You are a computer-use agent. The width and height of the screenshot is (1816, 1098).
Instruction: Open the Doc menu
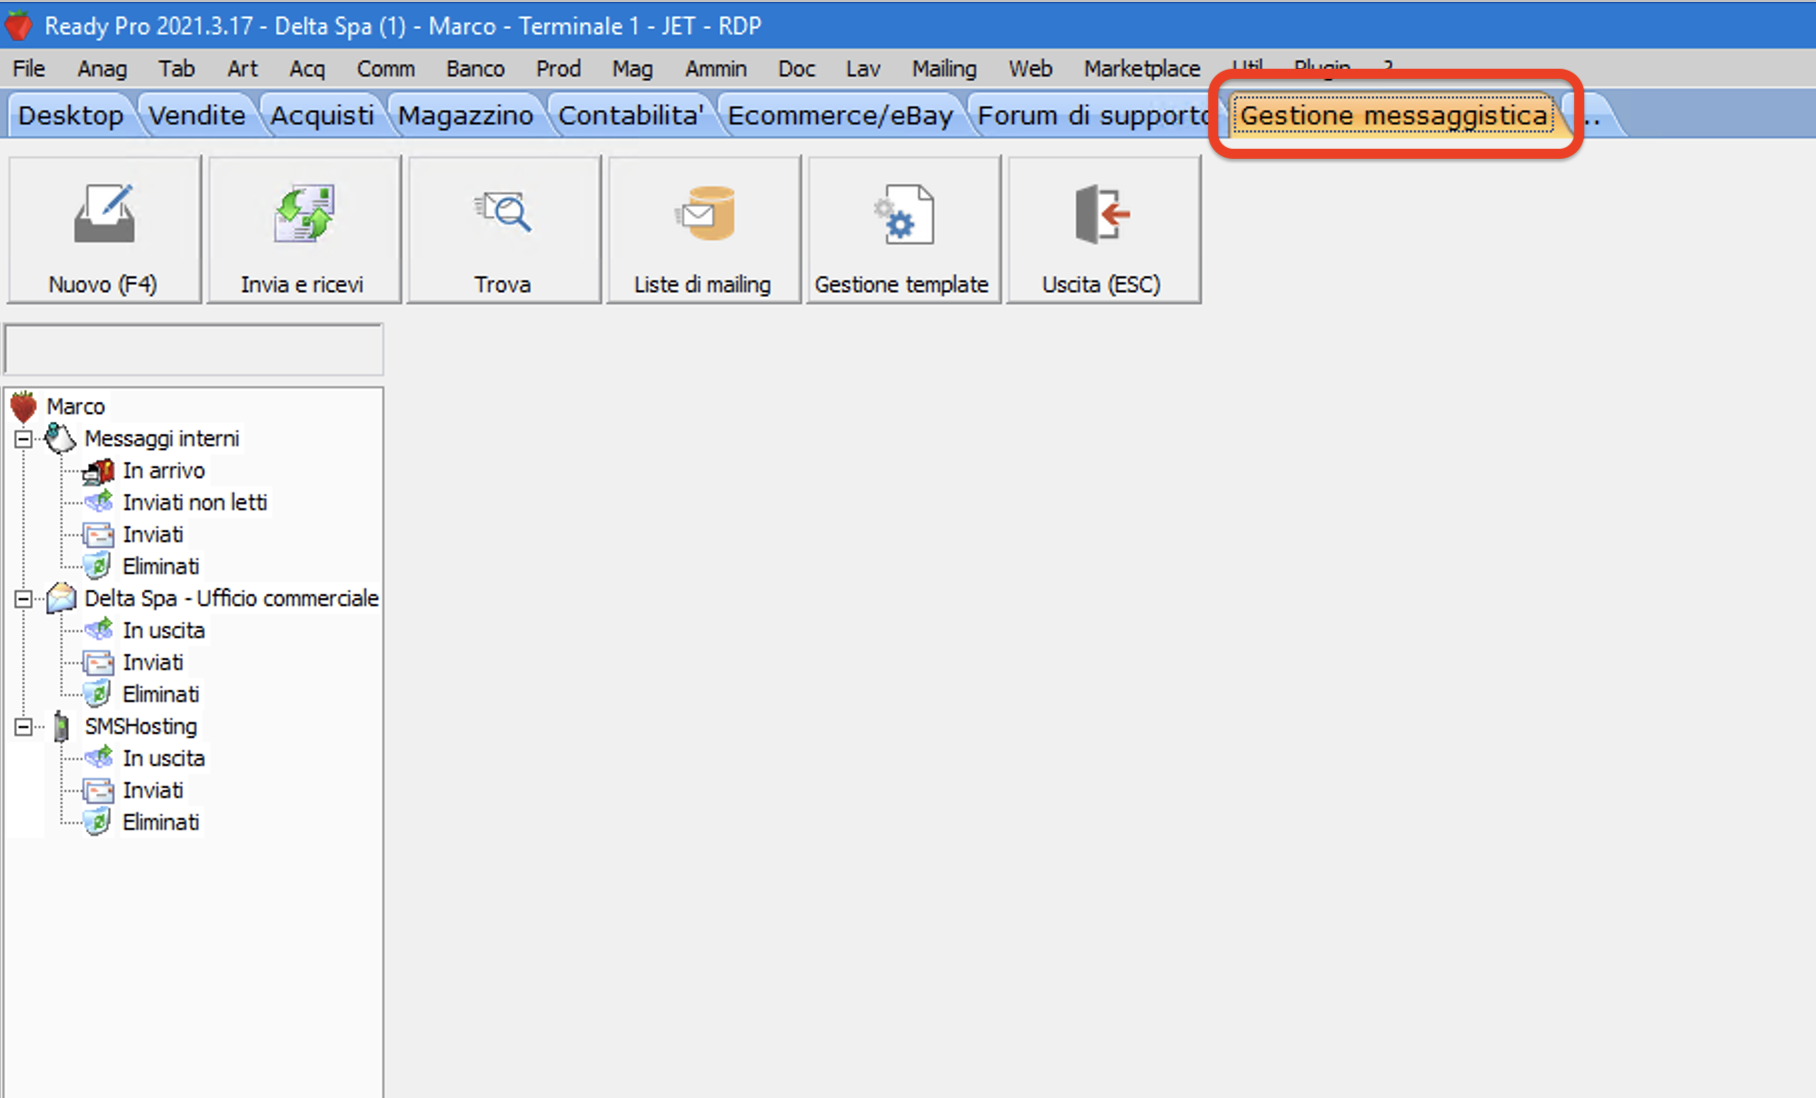point(797,68)
